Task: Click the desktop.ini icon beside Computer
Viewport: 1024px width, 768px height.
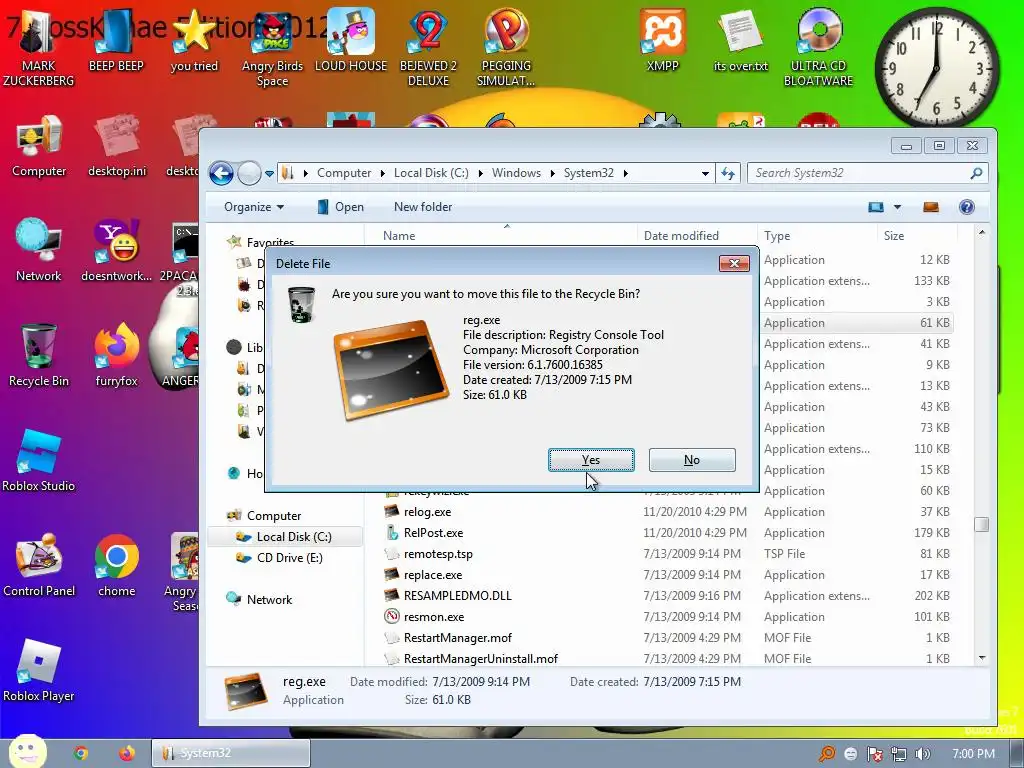Action: pos(117,146)
